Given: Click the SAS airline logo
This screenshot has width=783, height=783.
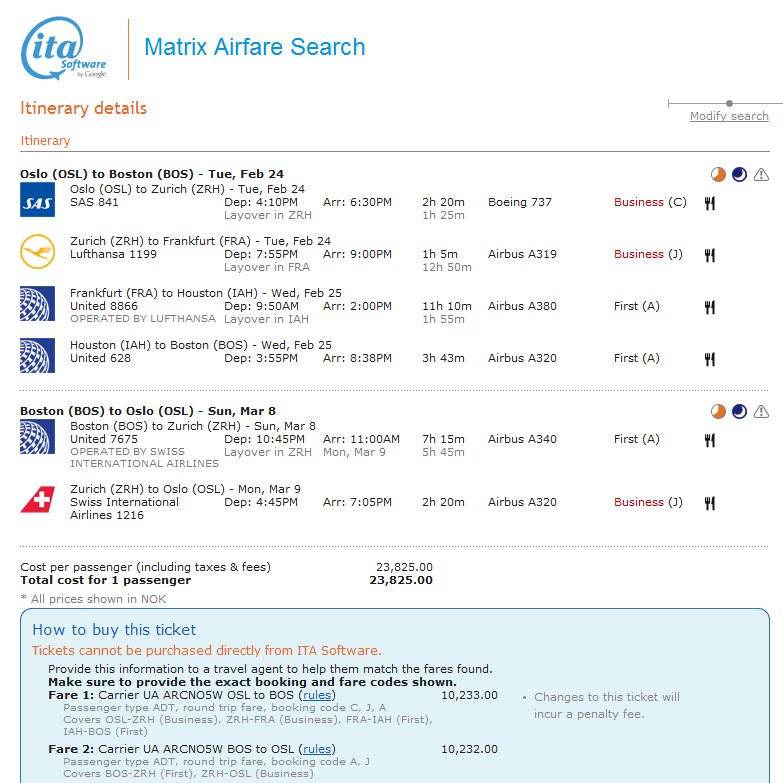Looking at the screenshot, I should (x=37, y=200).
